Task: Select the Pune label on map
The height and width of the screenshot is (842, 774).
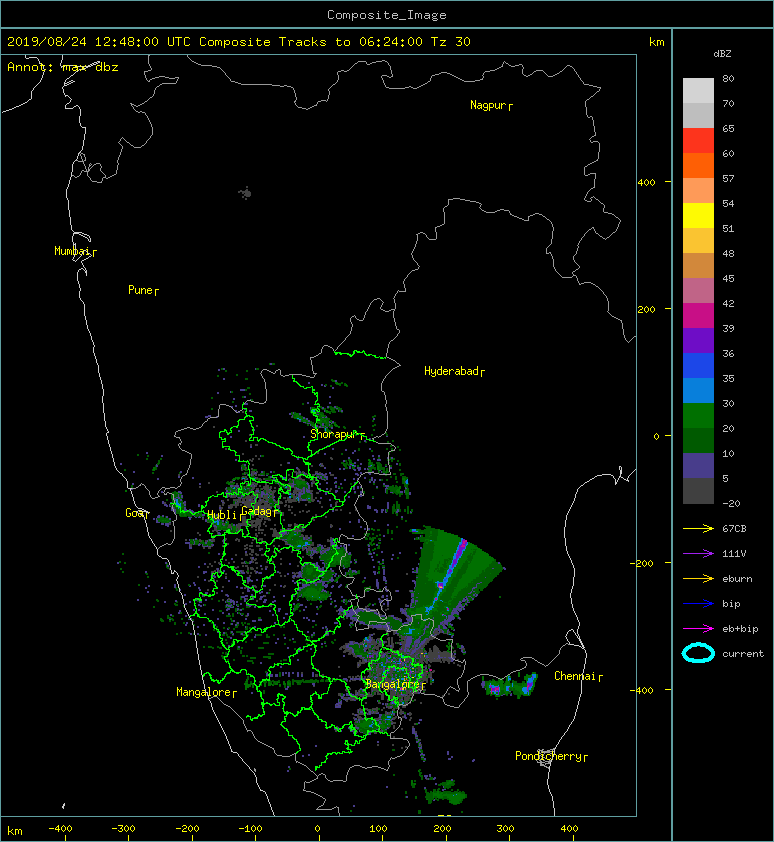Action: coord(140,290)
